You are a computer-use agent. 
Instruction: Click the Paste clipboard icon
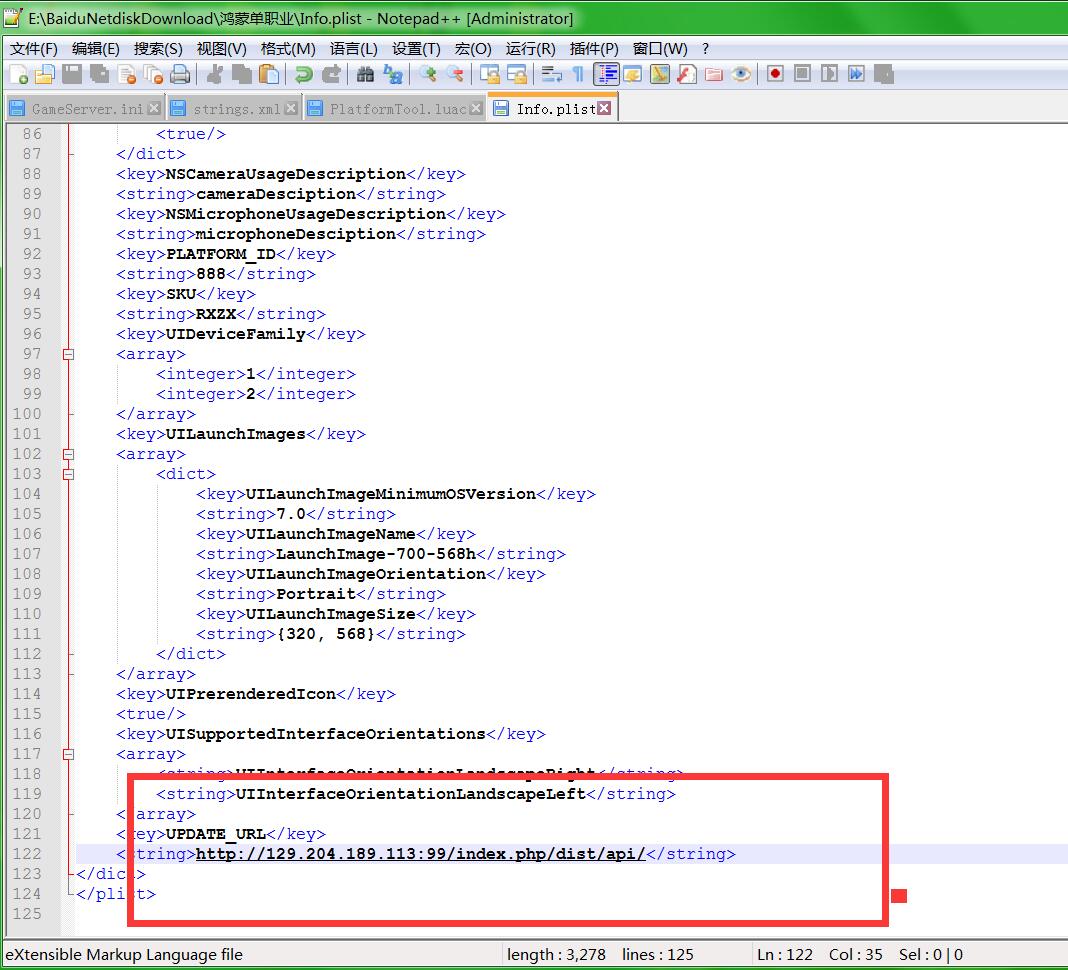pos(269,74)
